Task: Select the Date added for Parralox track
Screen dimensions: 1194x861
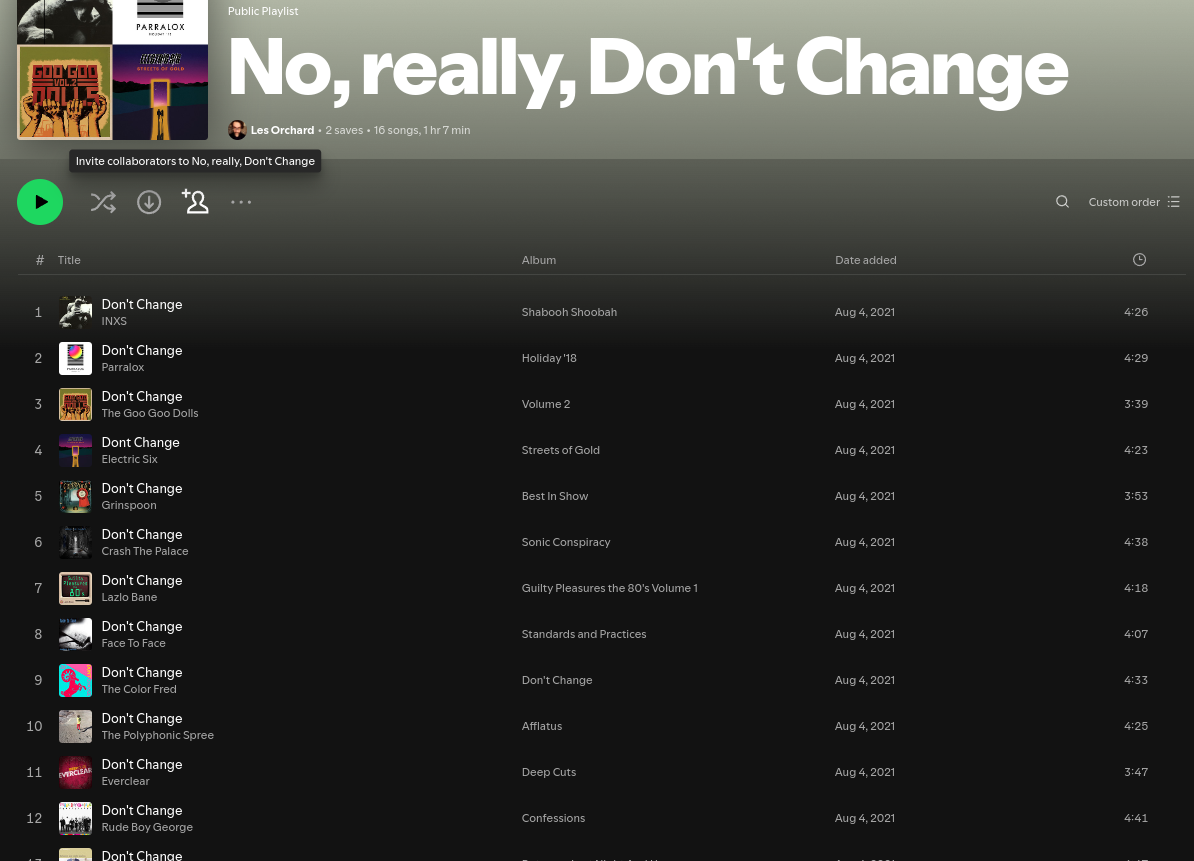Action: 865,358
